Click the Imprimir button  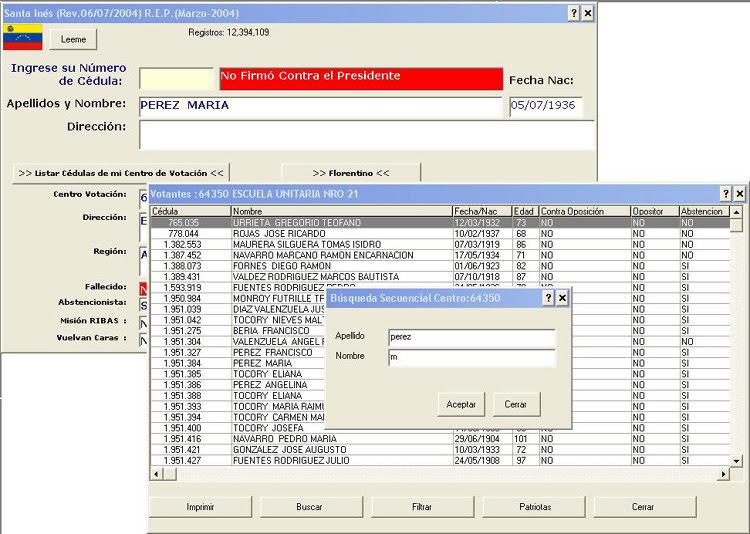coord(200,507)
